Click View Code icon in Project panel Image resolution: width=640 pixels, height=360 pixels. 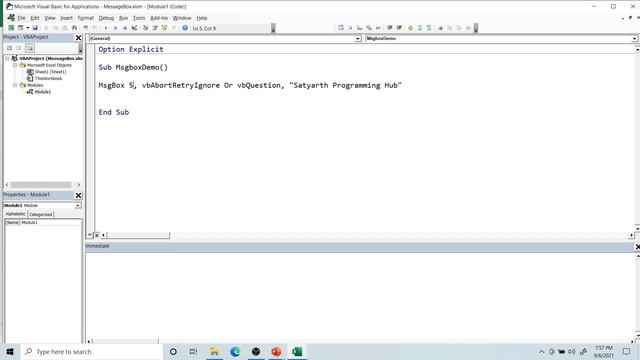(9, 48)
